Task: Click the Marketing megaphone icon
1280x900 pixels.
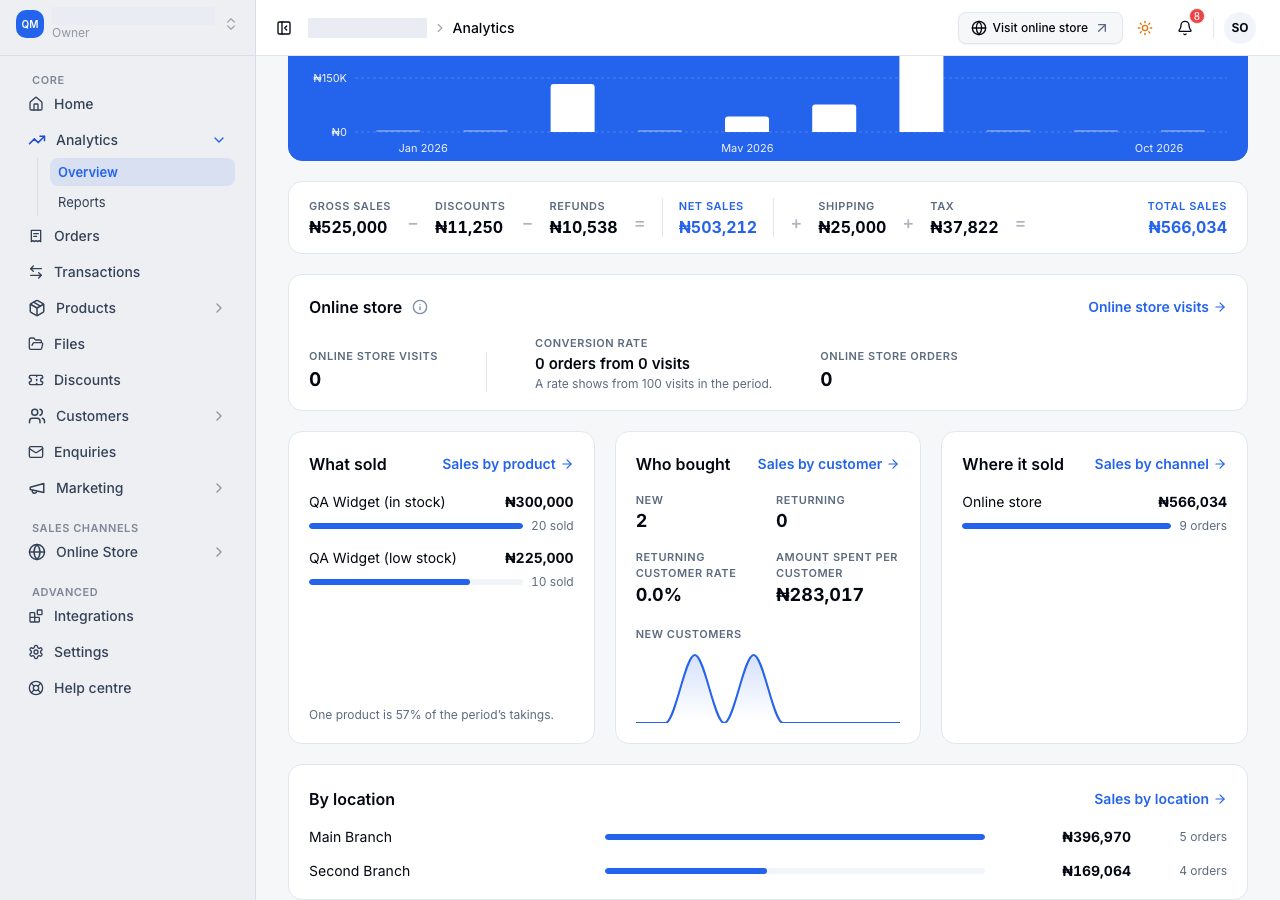Action: tap(37, 488)
